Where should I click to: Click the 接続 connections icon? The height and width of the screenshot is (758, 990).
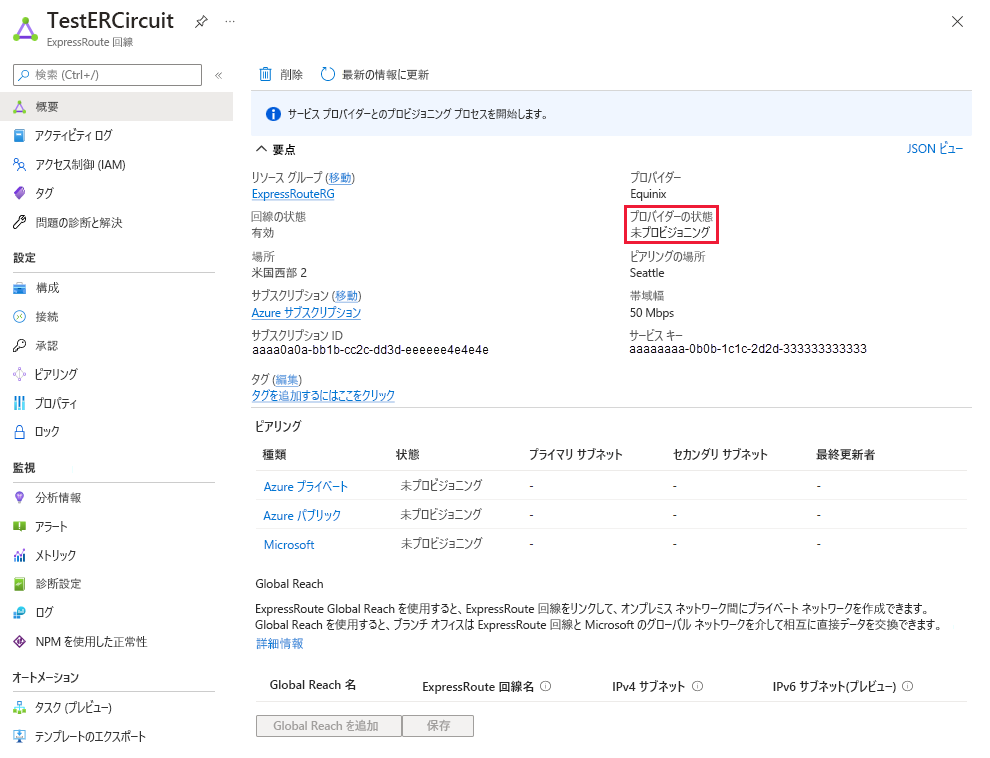(x=20, y=316)
